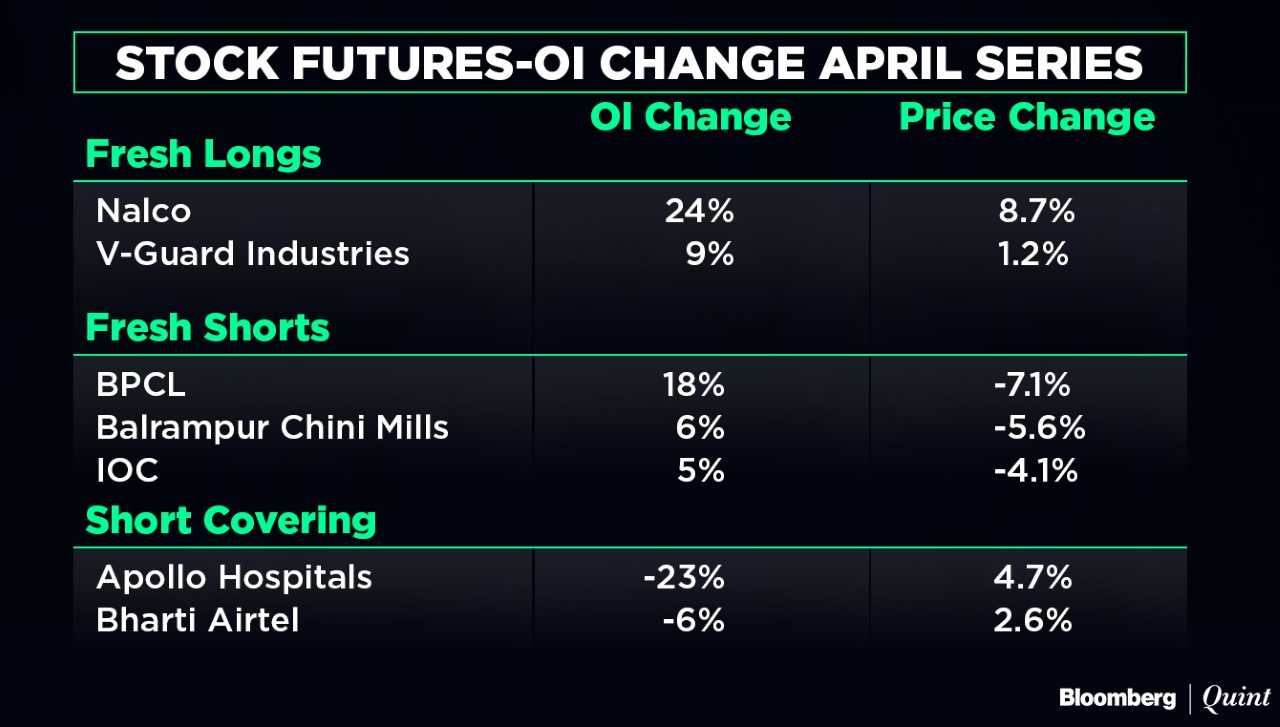
Task: Click the Fresh Longs section heading
Action: click(203, 155)
